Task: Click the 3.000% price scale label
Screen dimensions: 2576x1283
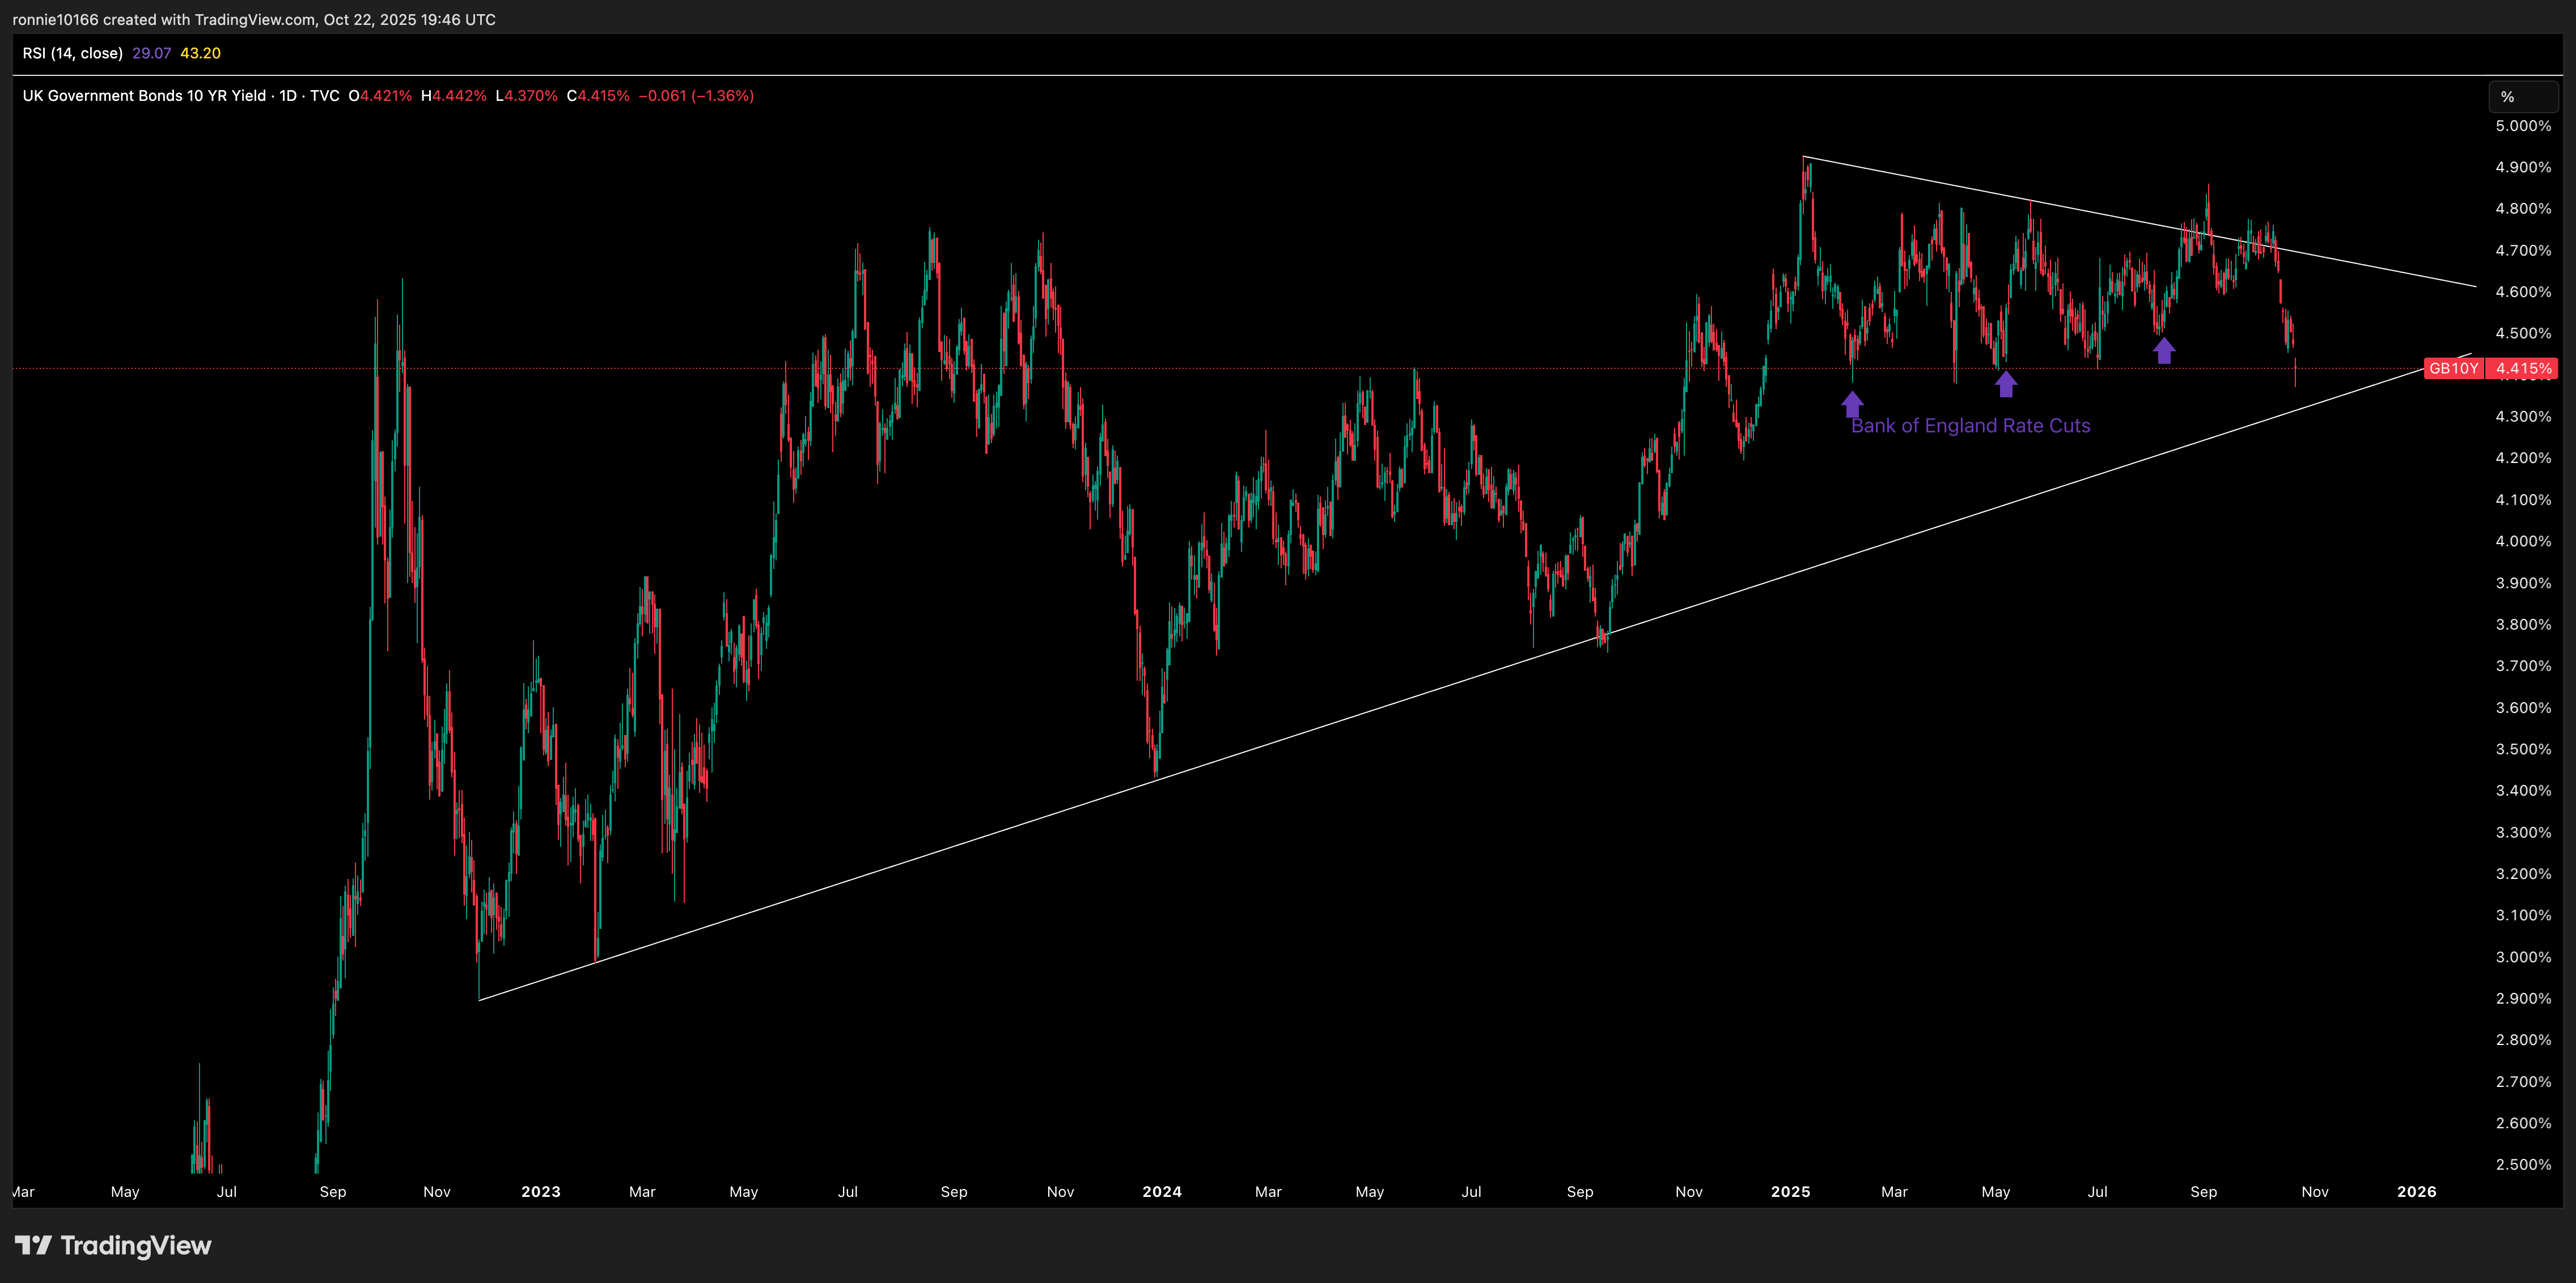Action: [2523, 957]
